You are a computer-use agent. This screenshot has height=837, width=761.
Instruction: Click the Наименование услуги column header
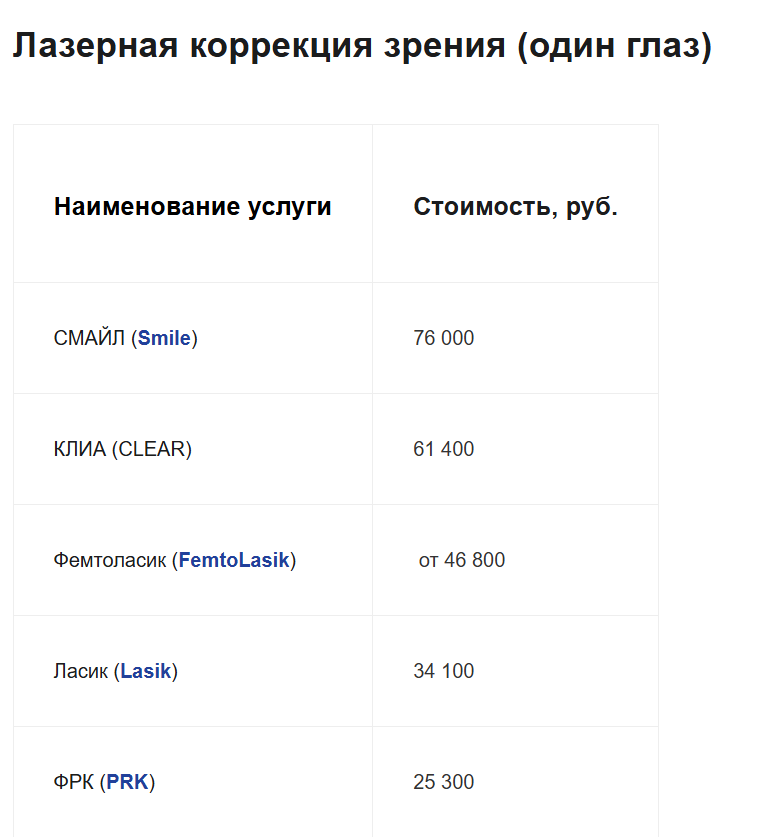point(193,207)
